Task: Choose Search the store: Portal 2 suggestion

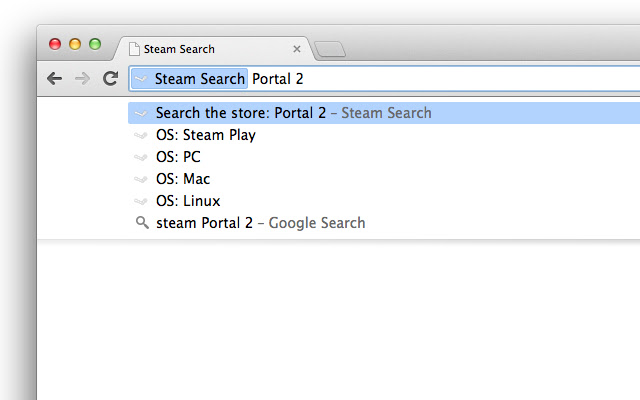Action: pos(293,113)
